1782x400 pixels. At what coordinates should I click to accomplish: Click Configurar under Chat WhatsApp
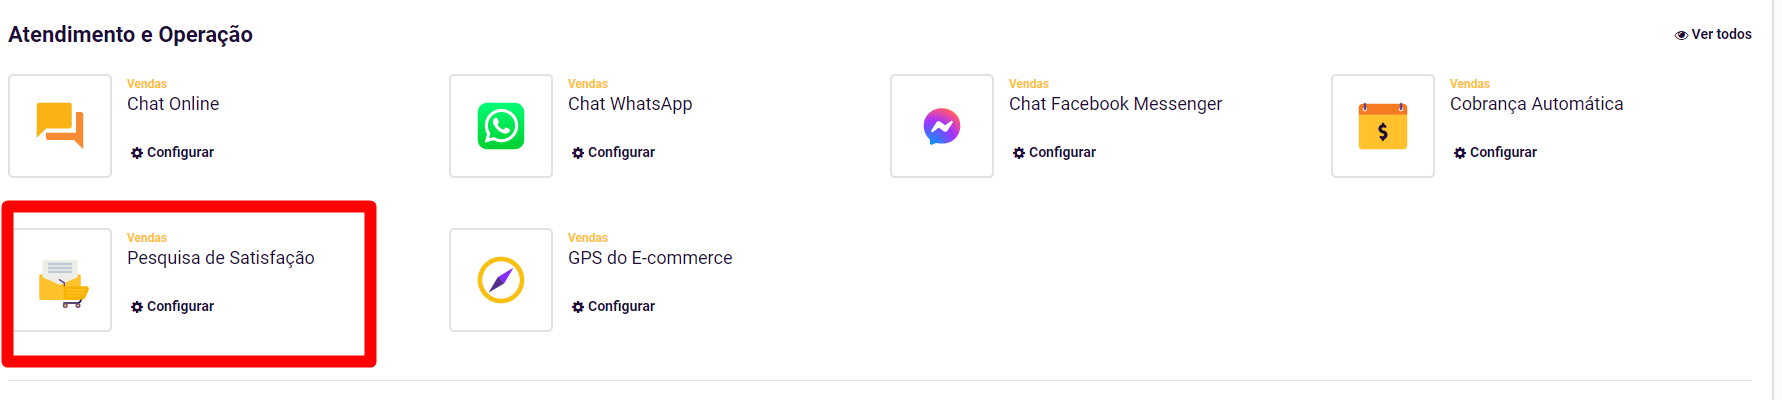(613, 152)
